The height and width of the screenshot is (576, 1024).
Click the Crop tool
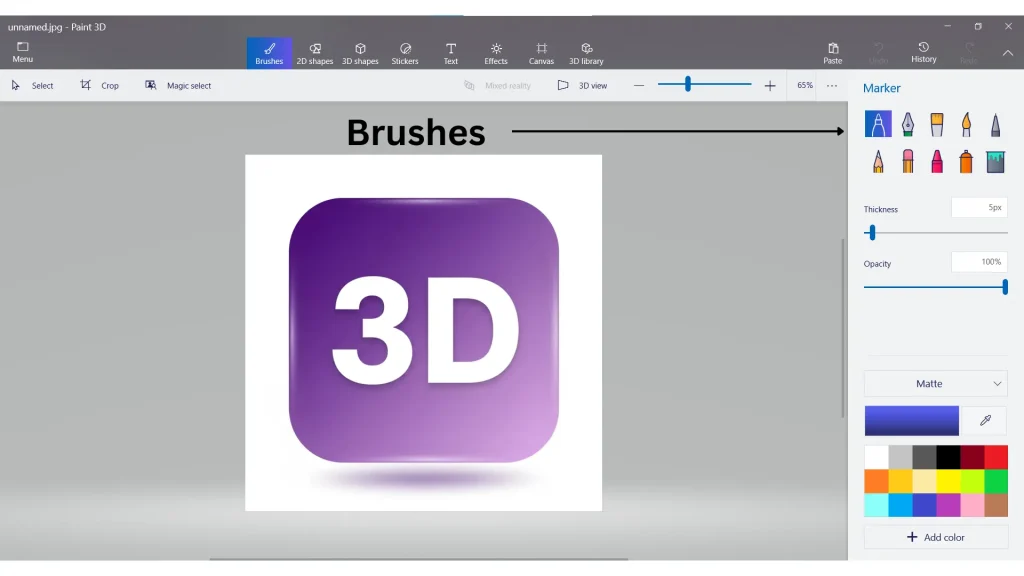pos(100,85)
